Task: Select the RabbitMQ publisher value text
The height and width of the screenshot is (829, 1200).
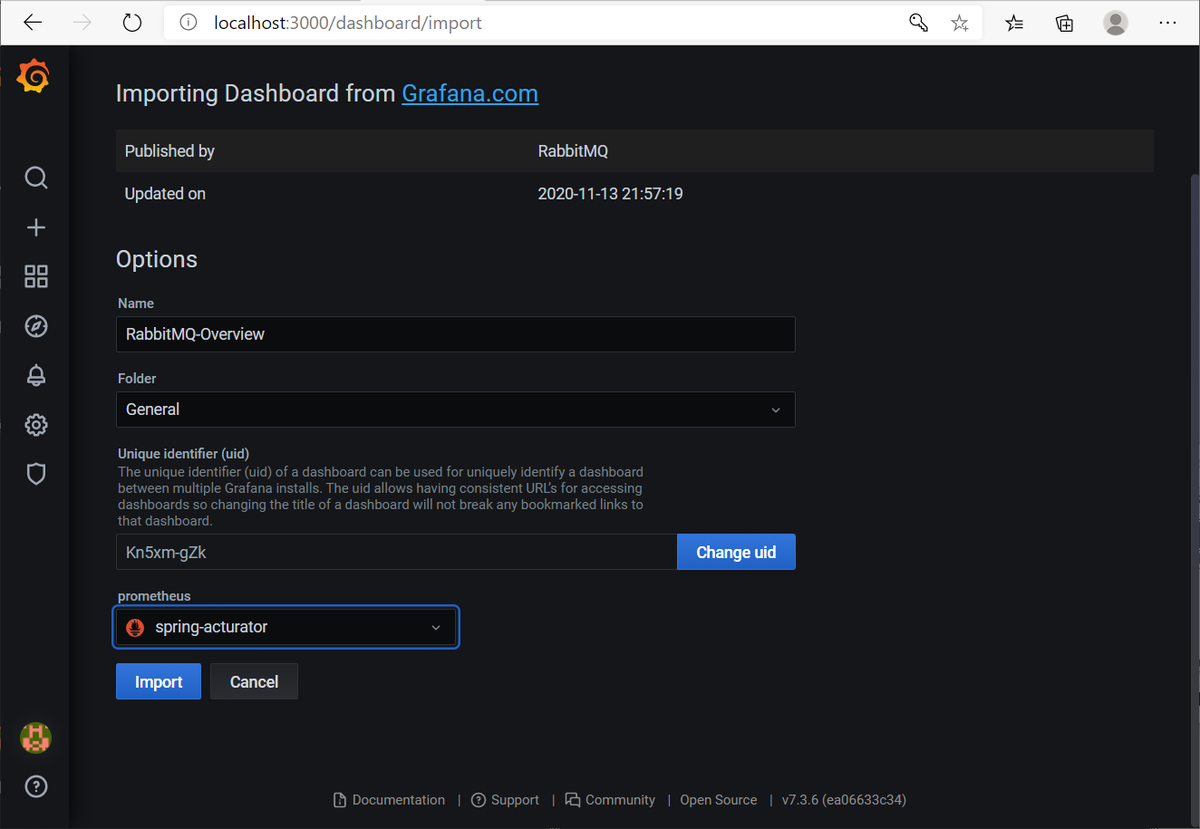Action: tap(573, 151)
